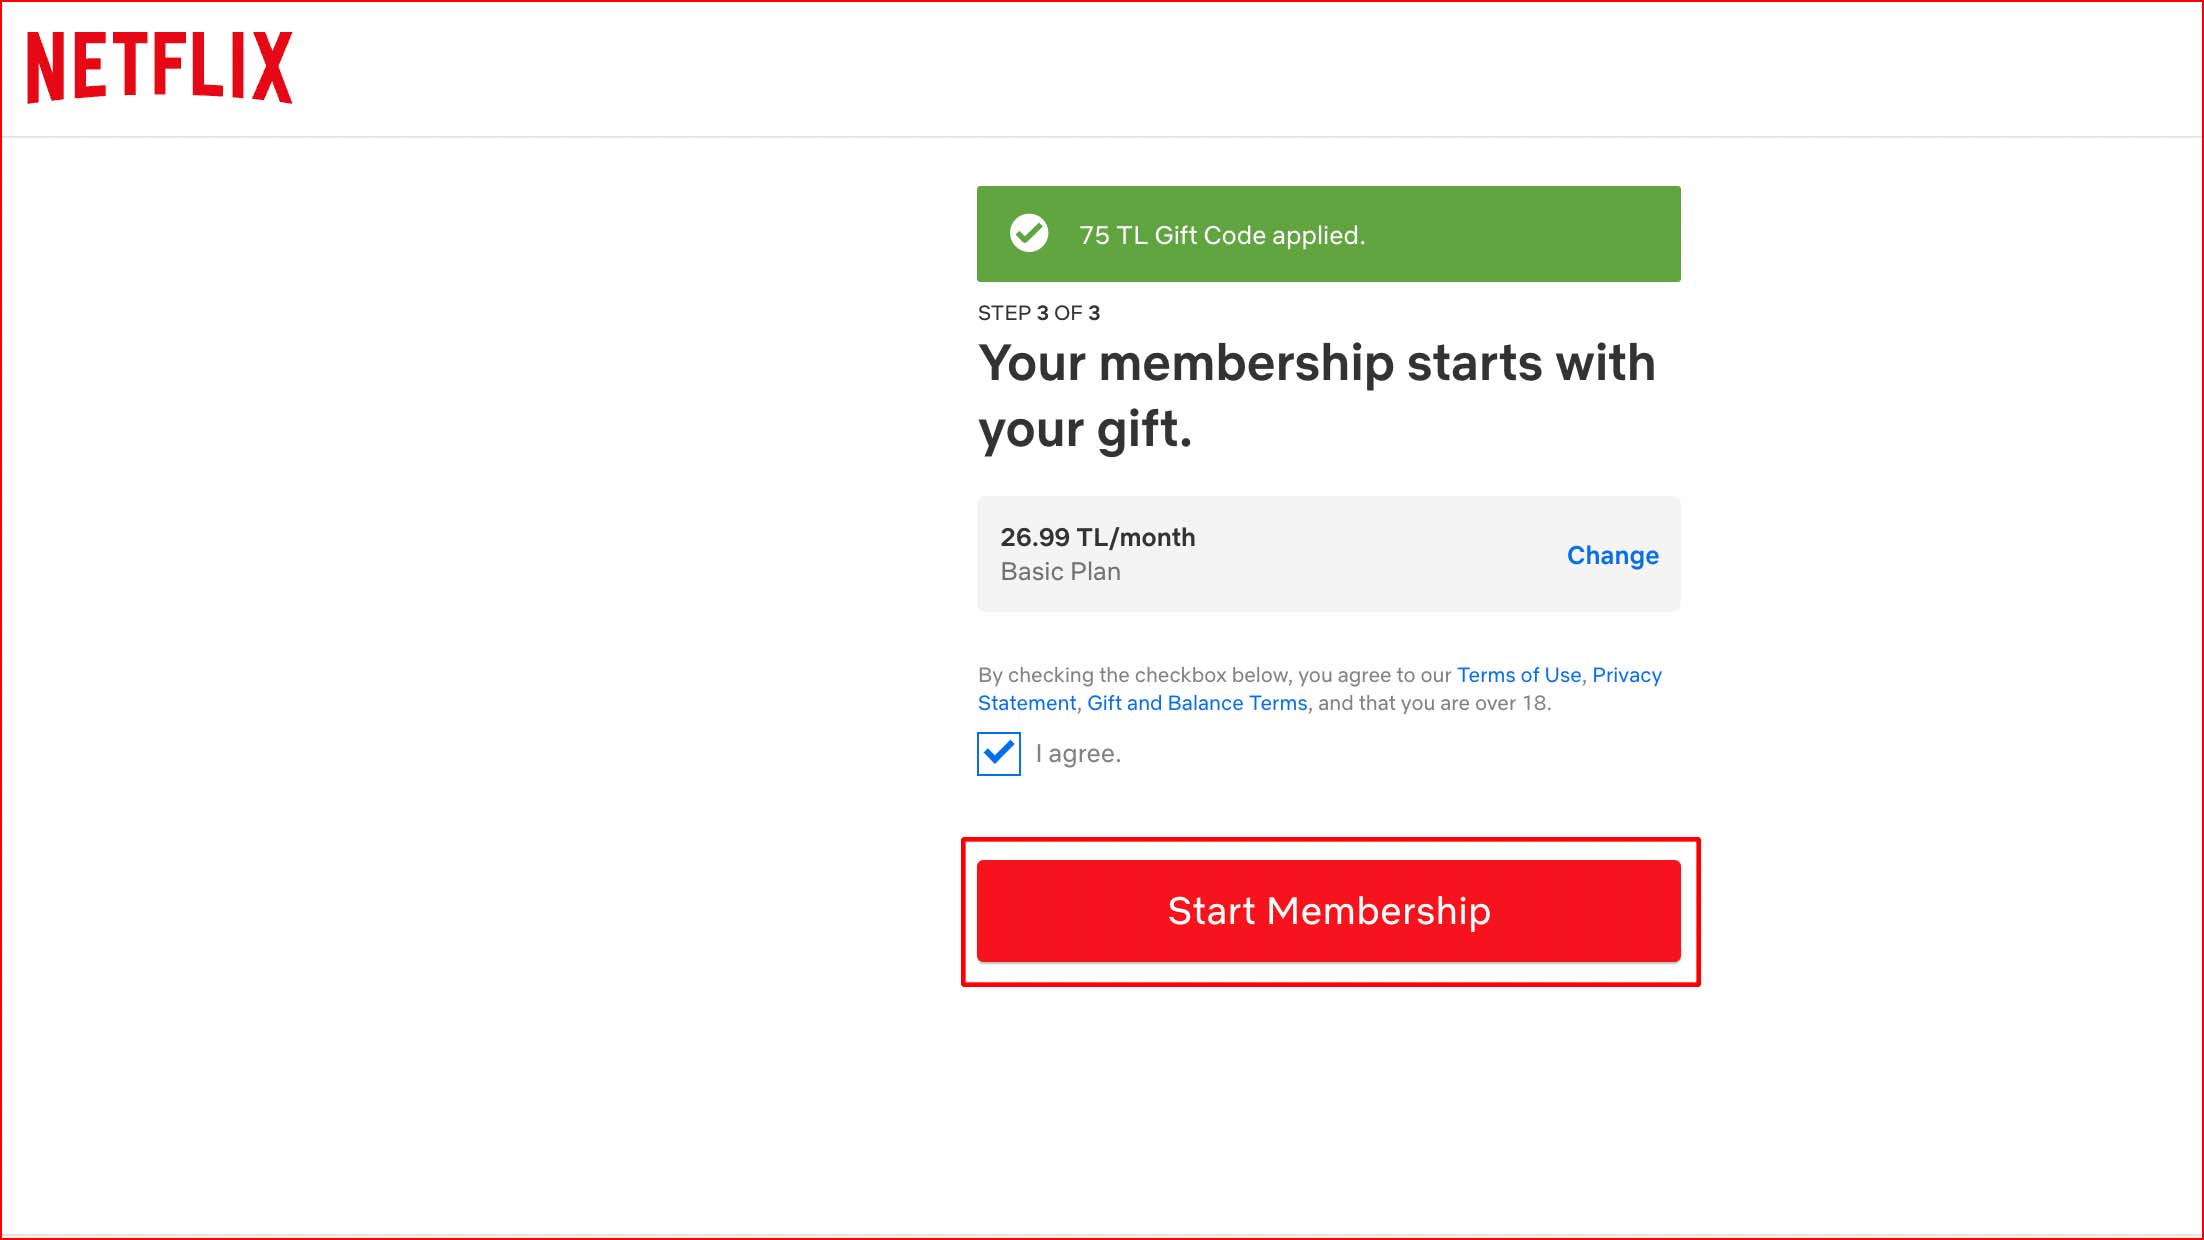Click the blank header area right of logo

click(1200, 67)
